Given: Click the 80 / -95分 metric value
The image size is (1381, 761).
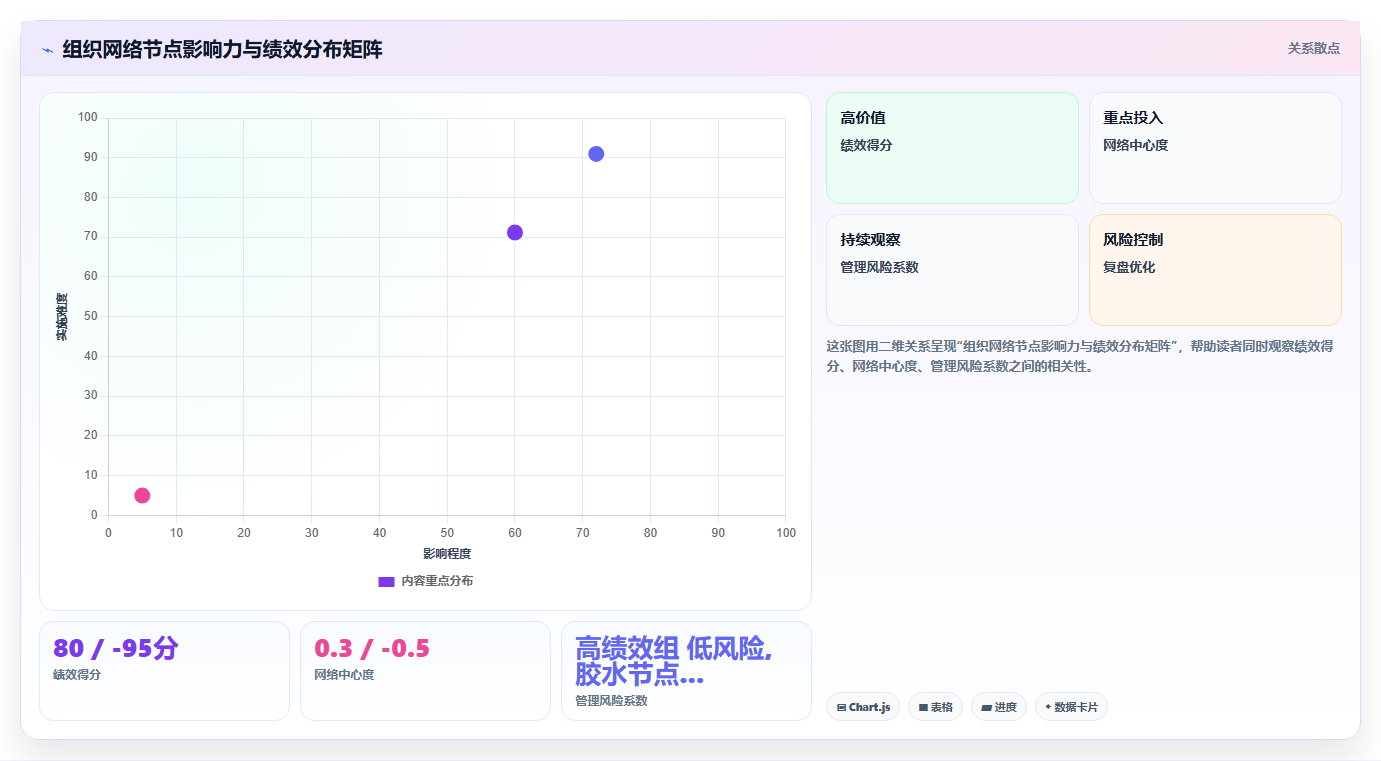Looking at the screenshot, I should click(116, 648).
